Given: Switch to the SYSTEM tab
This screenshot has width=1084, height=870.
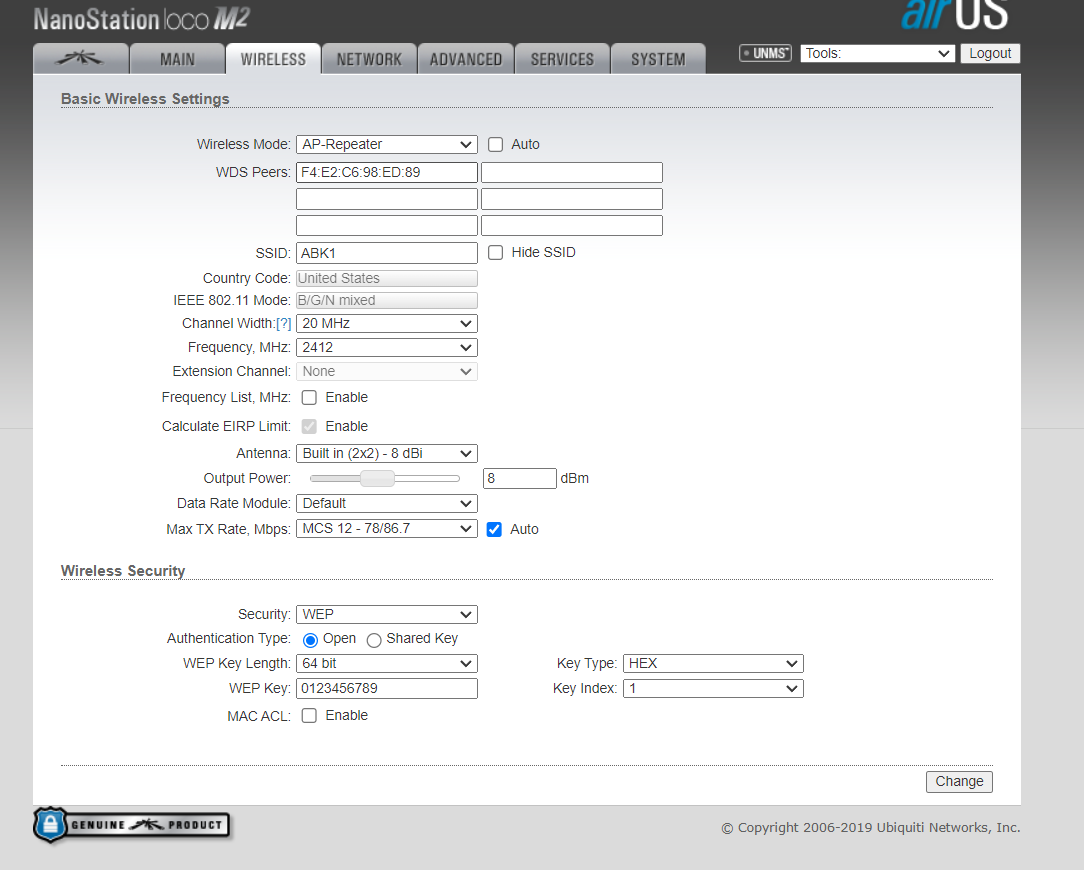Looking at the screenshot, I should pyautogui.click(x=658, y=59).
